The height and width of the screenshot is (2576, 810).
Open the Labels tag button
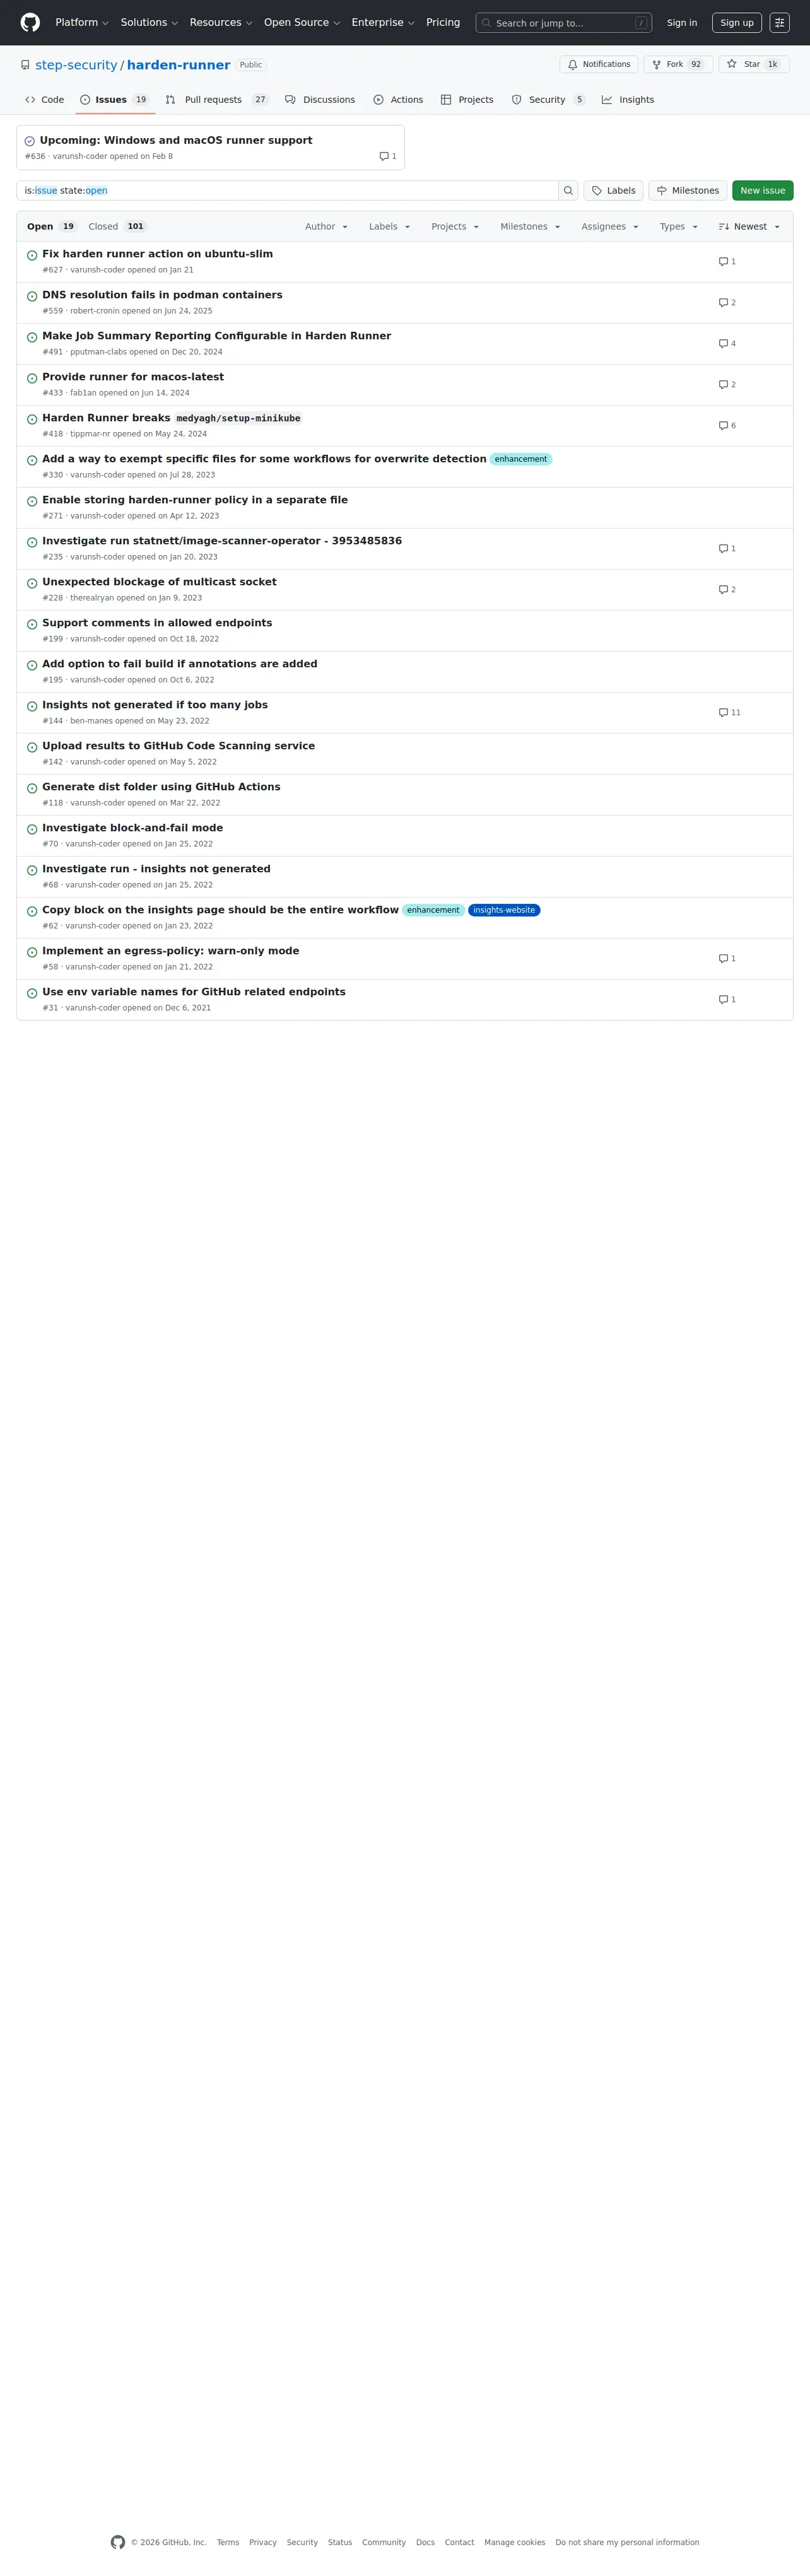[613, 191]
